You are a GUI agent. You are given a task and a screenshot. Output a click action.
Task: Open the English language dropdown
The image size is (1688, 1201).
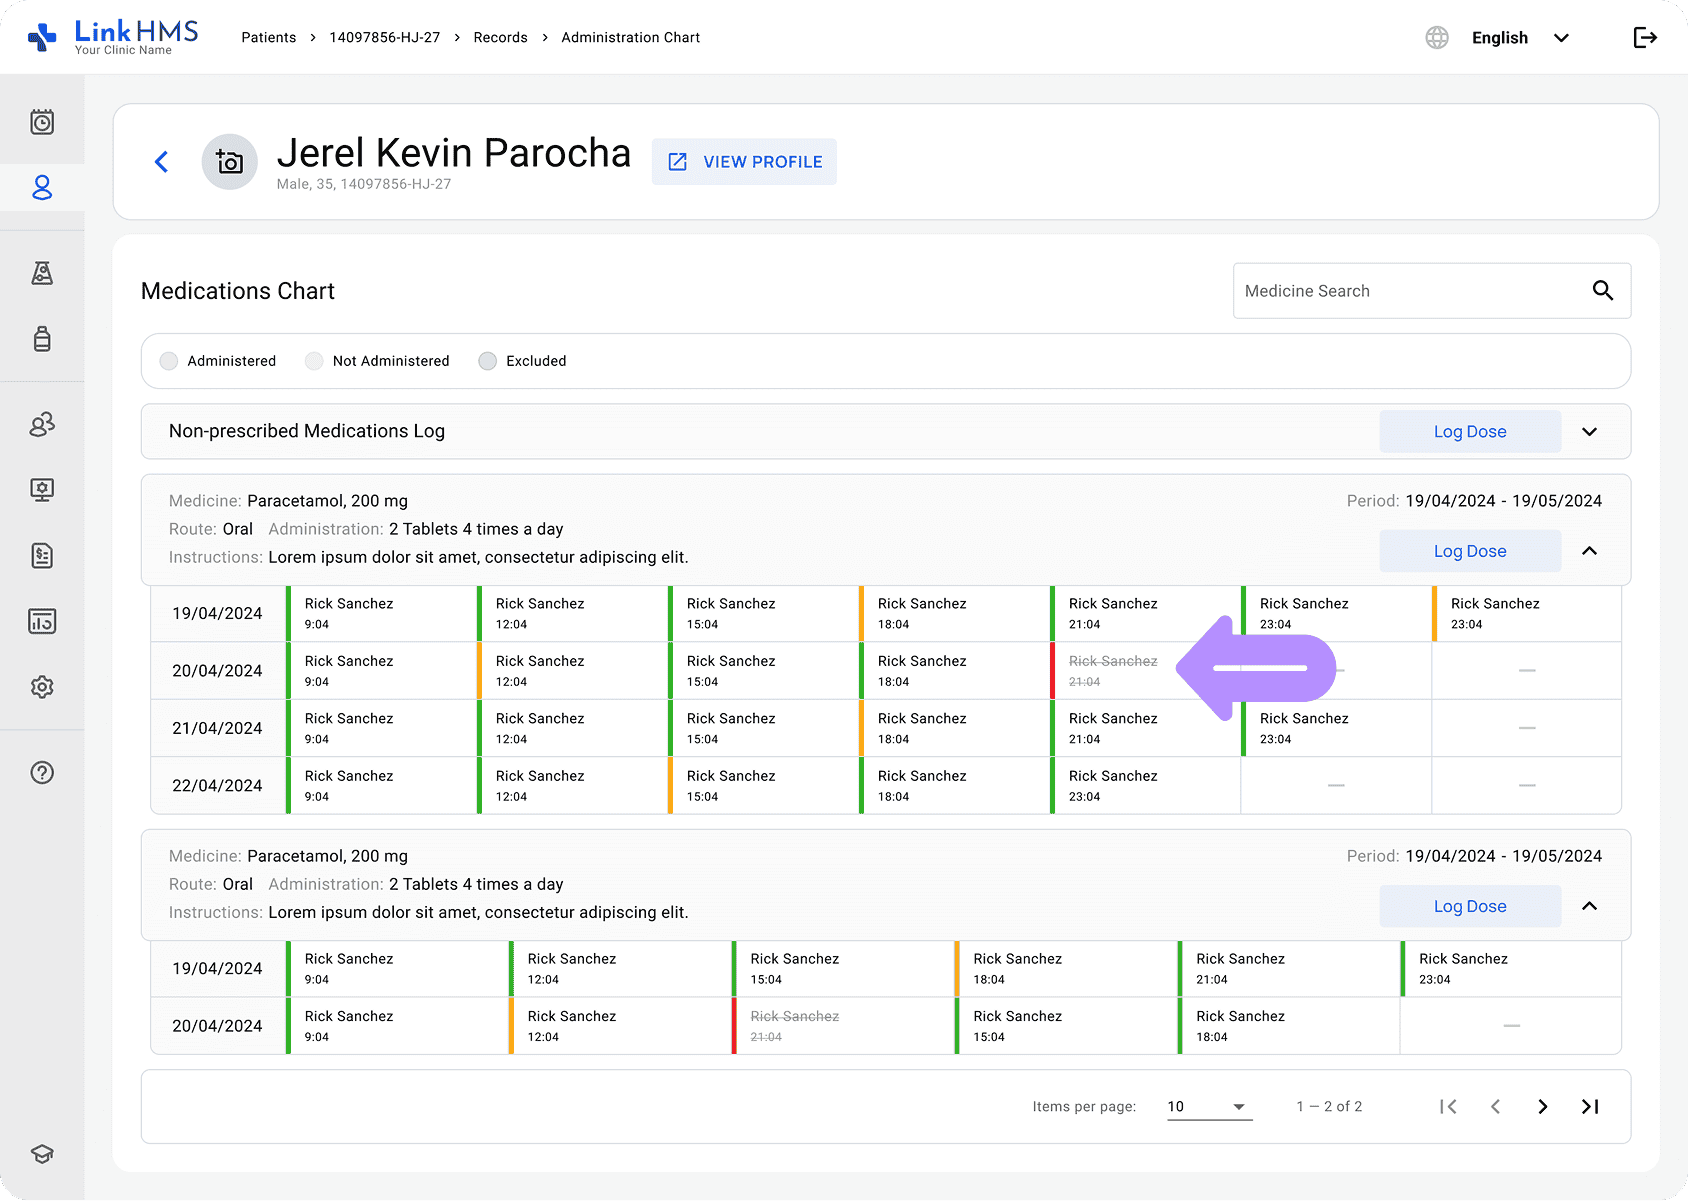(x=1518, y=38)
